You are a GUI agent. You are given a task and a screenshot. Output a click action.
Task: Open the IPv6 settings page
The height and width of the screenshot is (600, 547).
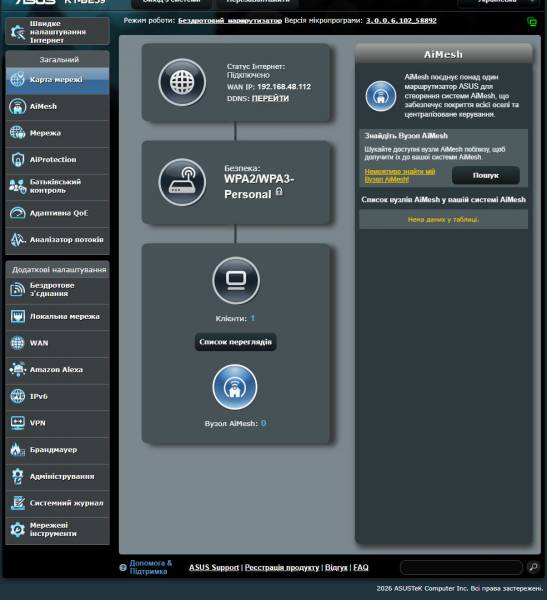[x=58, y=396]
